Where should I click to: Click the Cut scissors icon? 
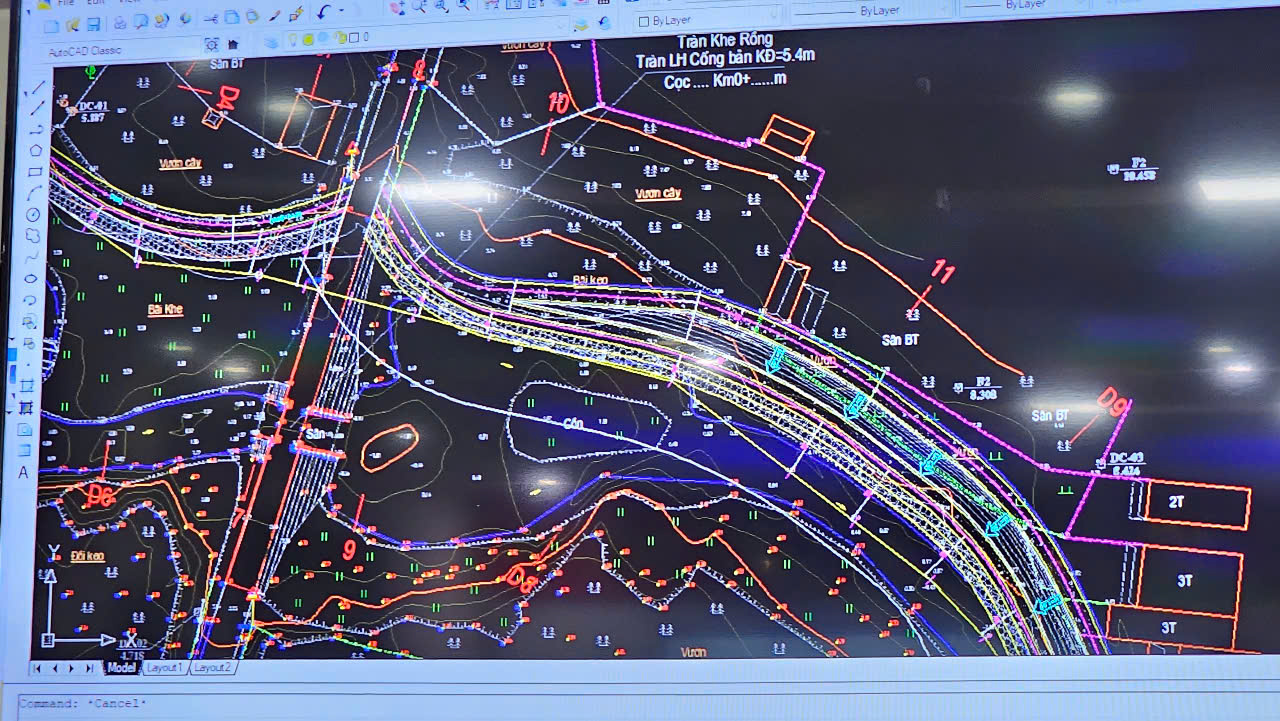click(210, 18)
